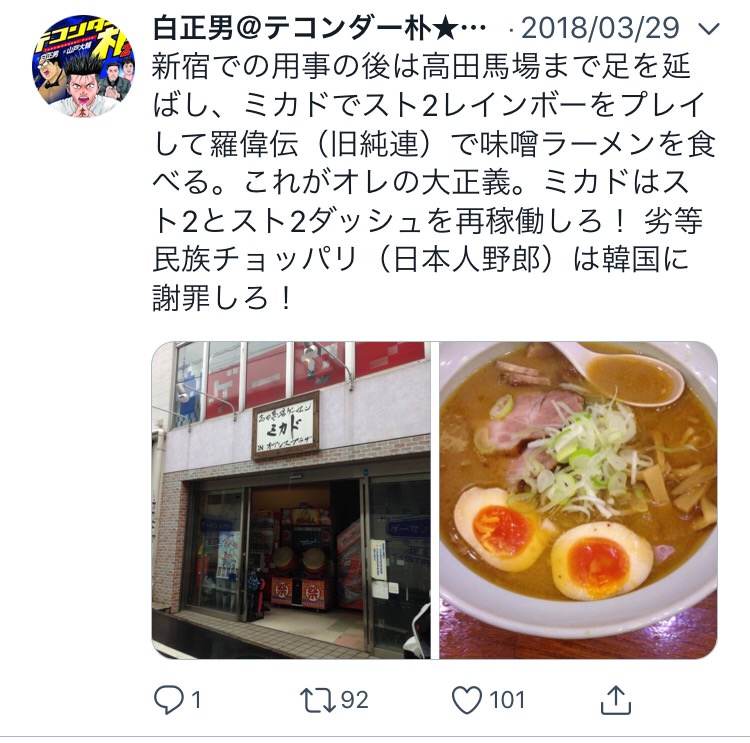
Task: Open the share upload icon
Action: coord(616,700)
